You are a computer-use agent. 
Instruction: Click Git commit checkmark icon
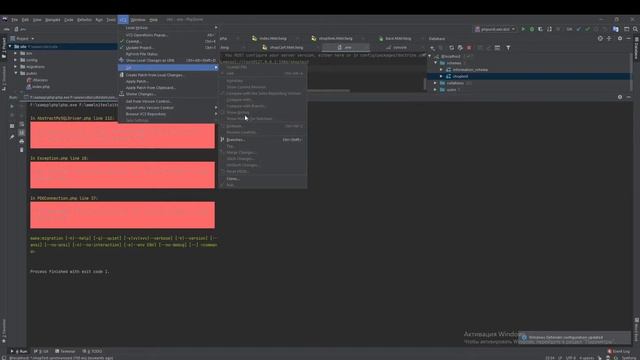tap(587, 29)
